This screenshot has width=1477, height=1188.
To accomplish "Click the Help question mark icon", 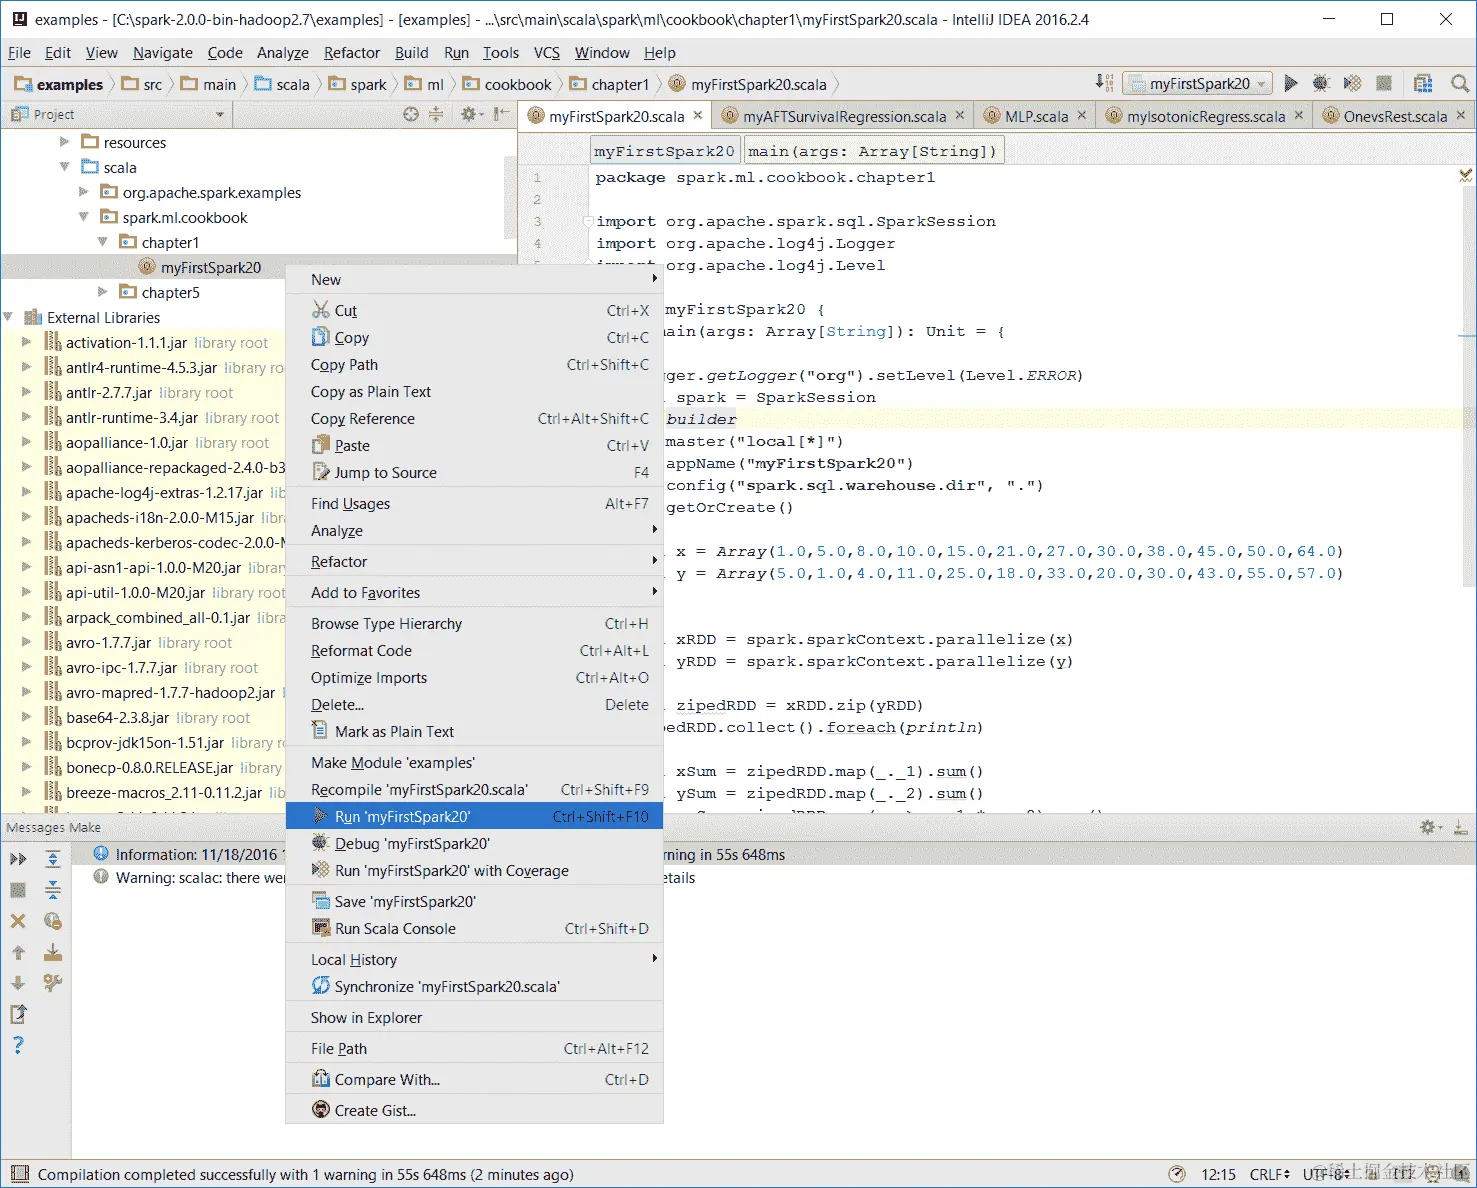I will [x=18, y=1045].
